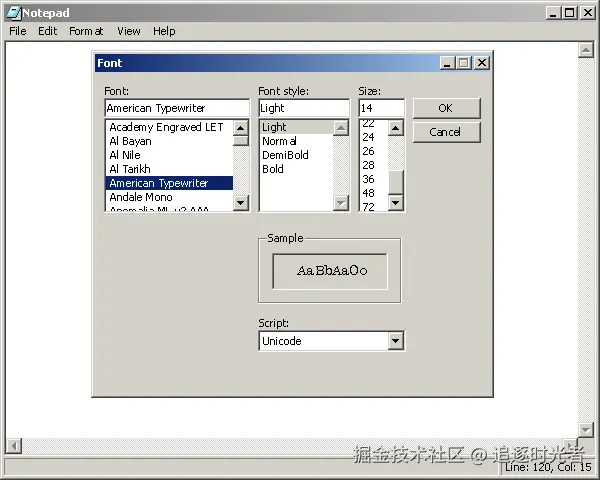Confirm font choice with OK button
The width and height of the screenshot is (600, 480).
point(446,108)
